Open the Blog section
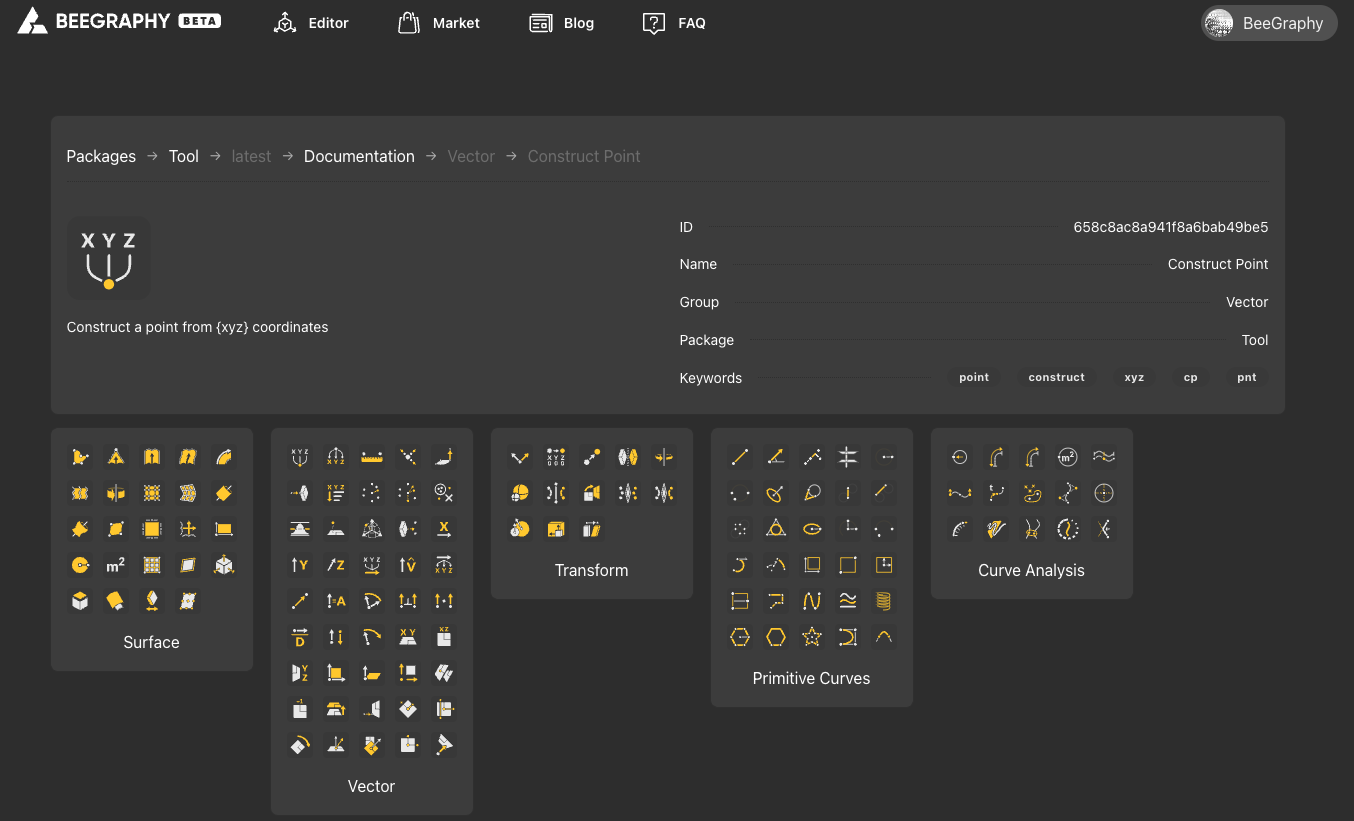This screenshot has height=821, width=1354. [562, 23]
